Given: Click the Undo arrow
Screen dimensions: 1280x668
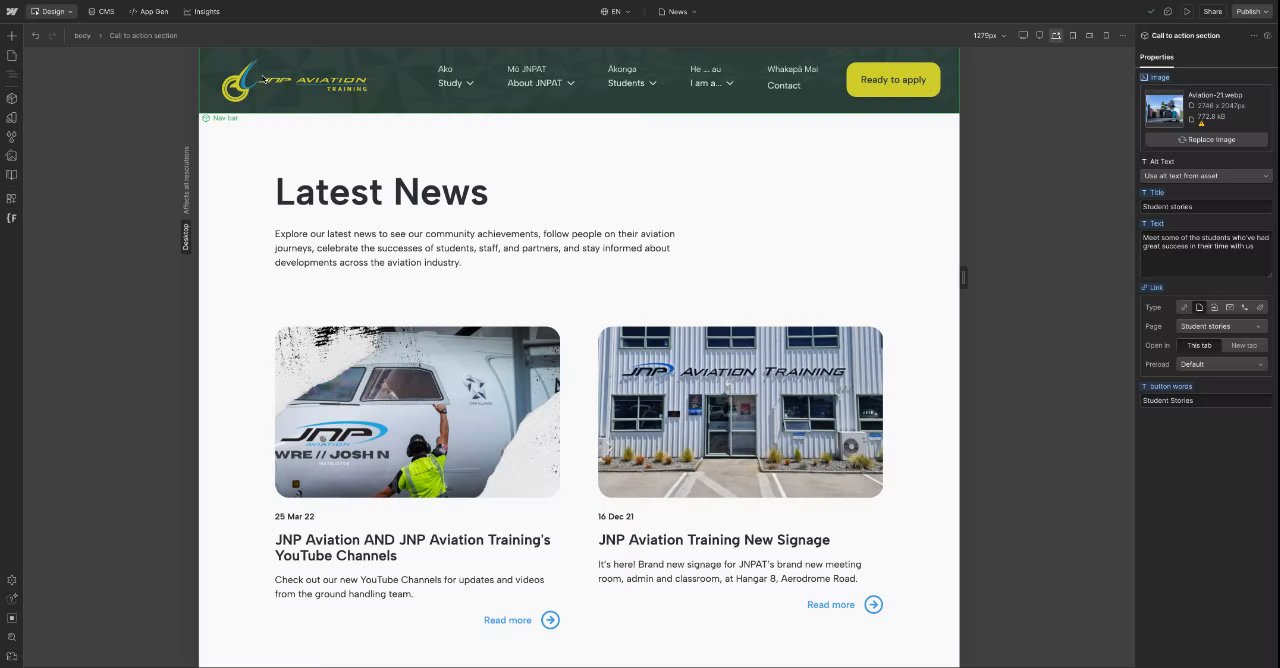Looking at the screenshot, I should (x=35, y=36).
